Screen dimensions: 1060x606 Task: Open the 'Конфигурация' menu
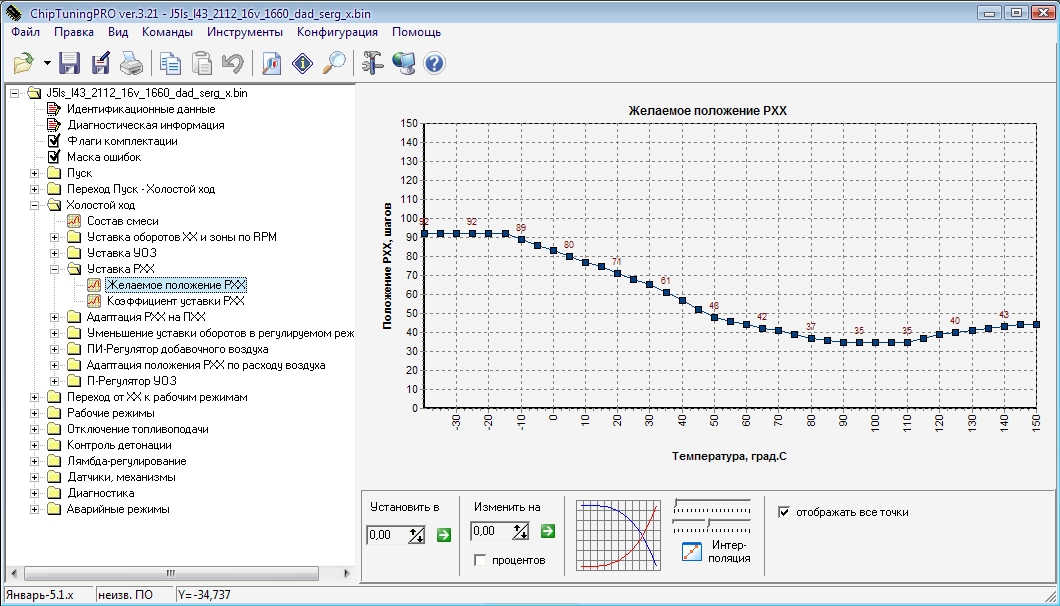click(x=337, y=32)
